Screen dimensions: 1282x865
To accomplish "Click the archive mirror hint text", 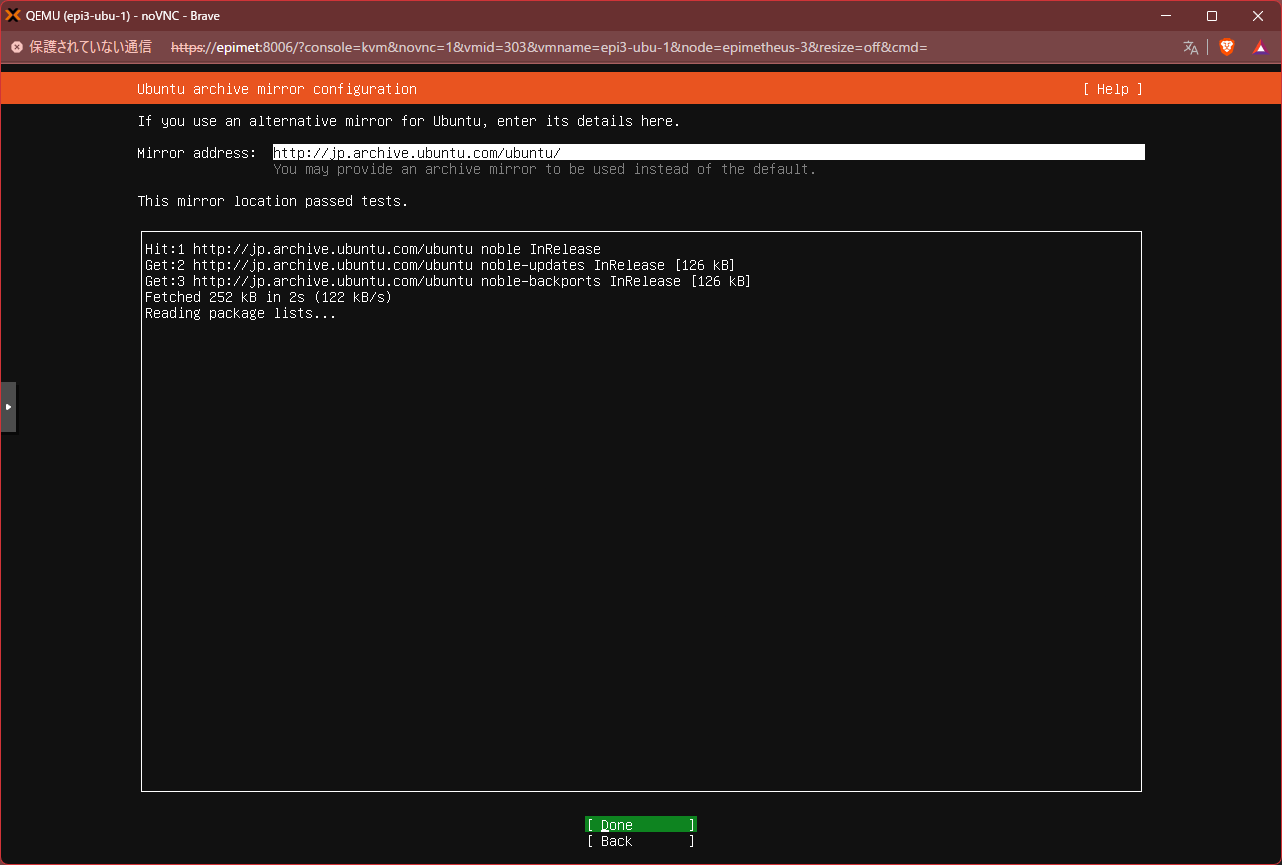I will tap(545, 169).
